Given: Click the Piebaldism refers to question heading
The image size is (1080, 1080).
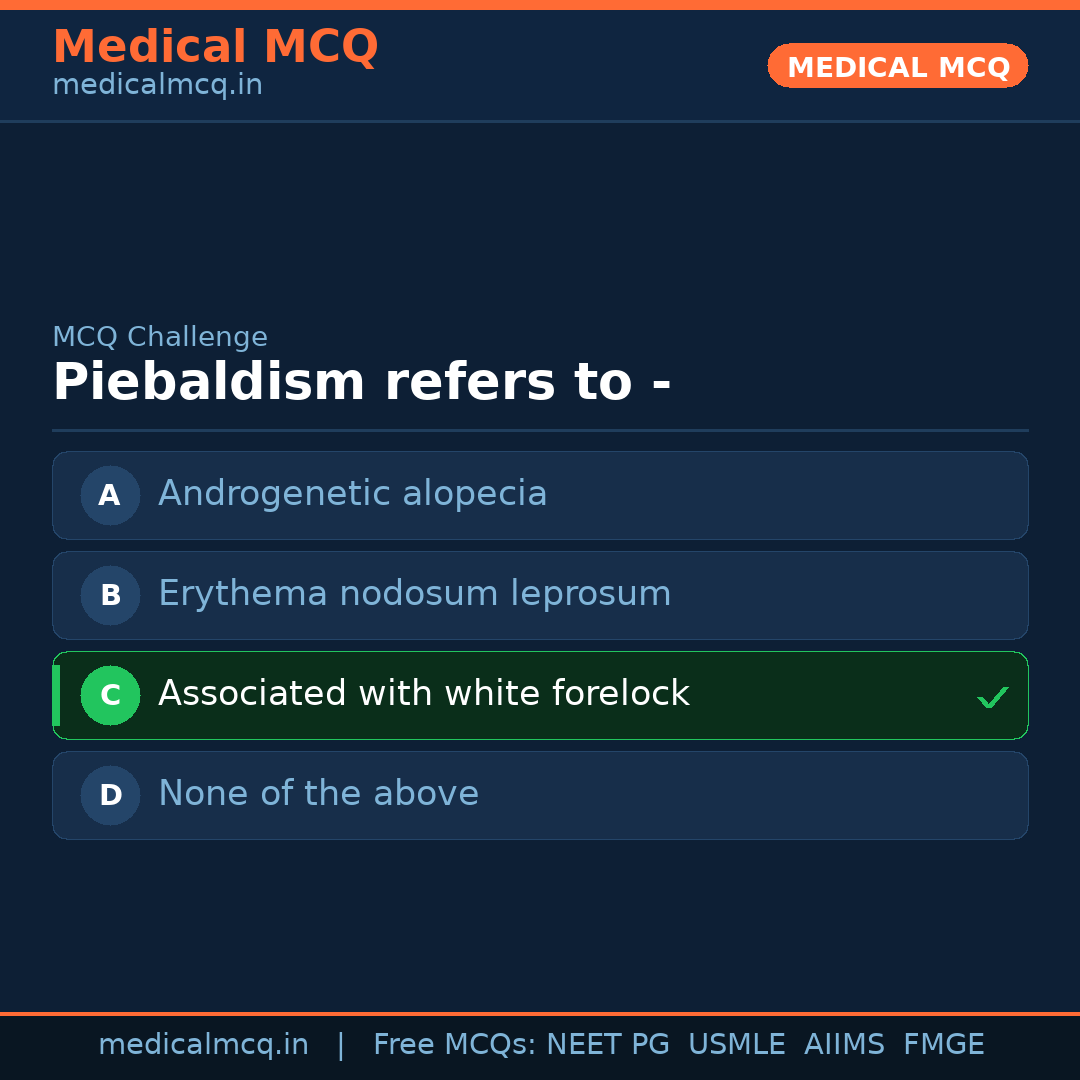Looking at the screenshot, I should pyautogui.click(x=361, y=383).
